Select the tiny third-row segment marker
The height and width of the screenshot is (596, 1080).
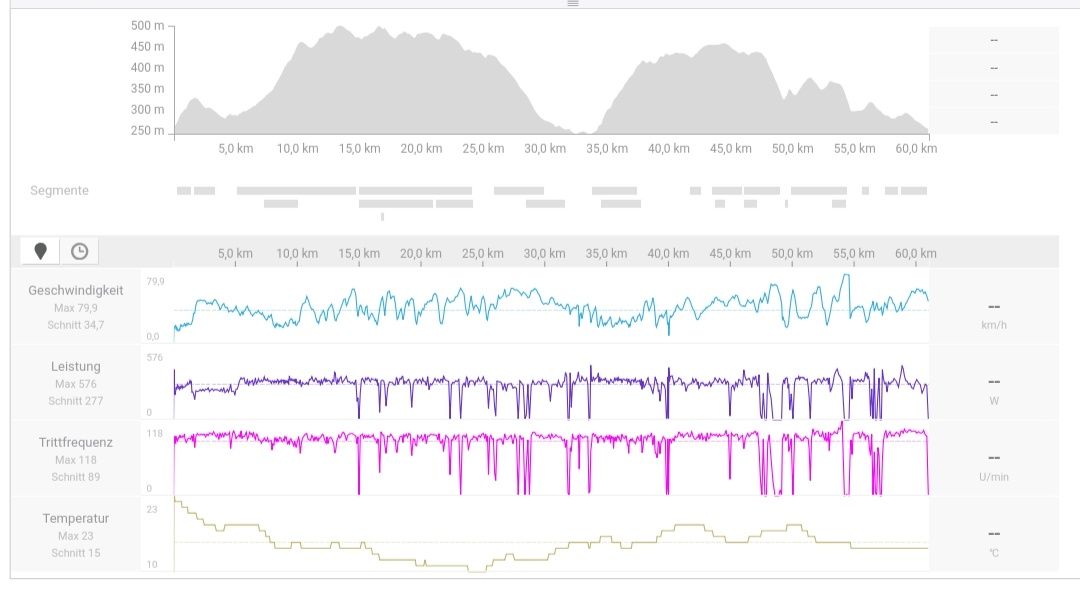pyautogui.click(x=382, y=217)
